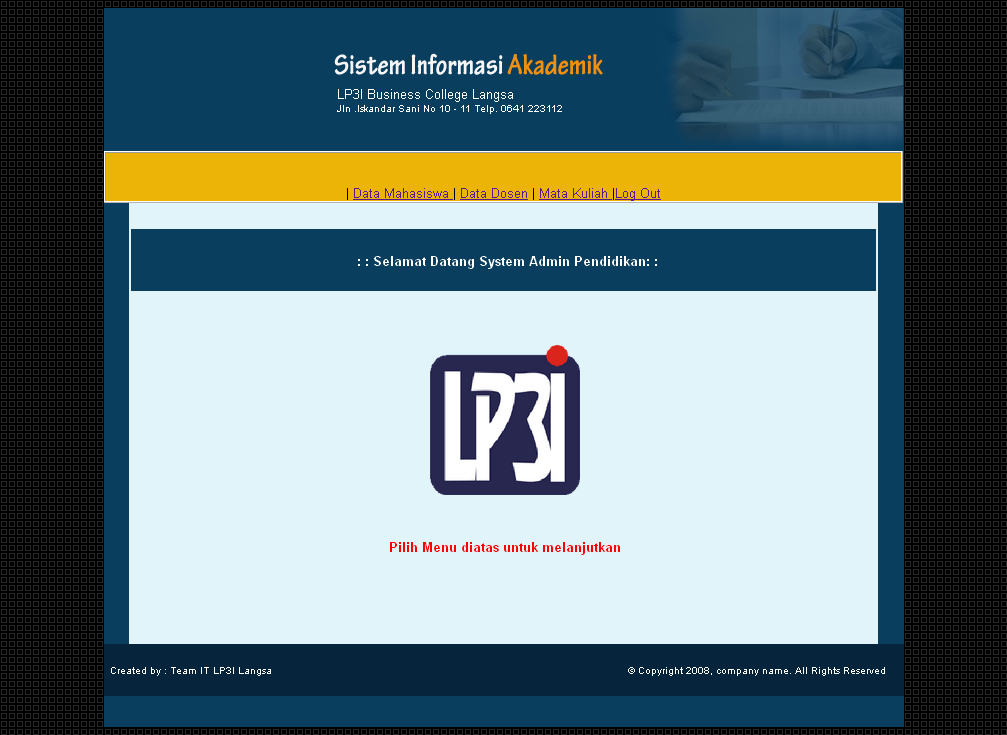Select the Data Mahasiswa menu item
Screen dimensions: 1007x735
[x=401, y=193]
